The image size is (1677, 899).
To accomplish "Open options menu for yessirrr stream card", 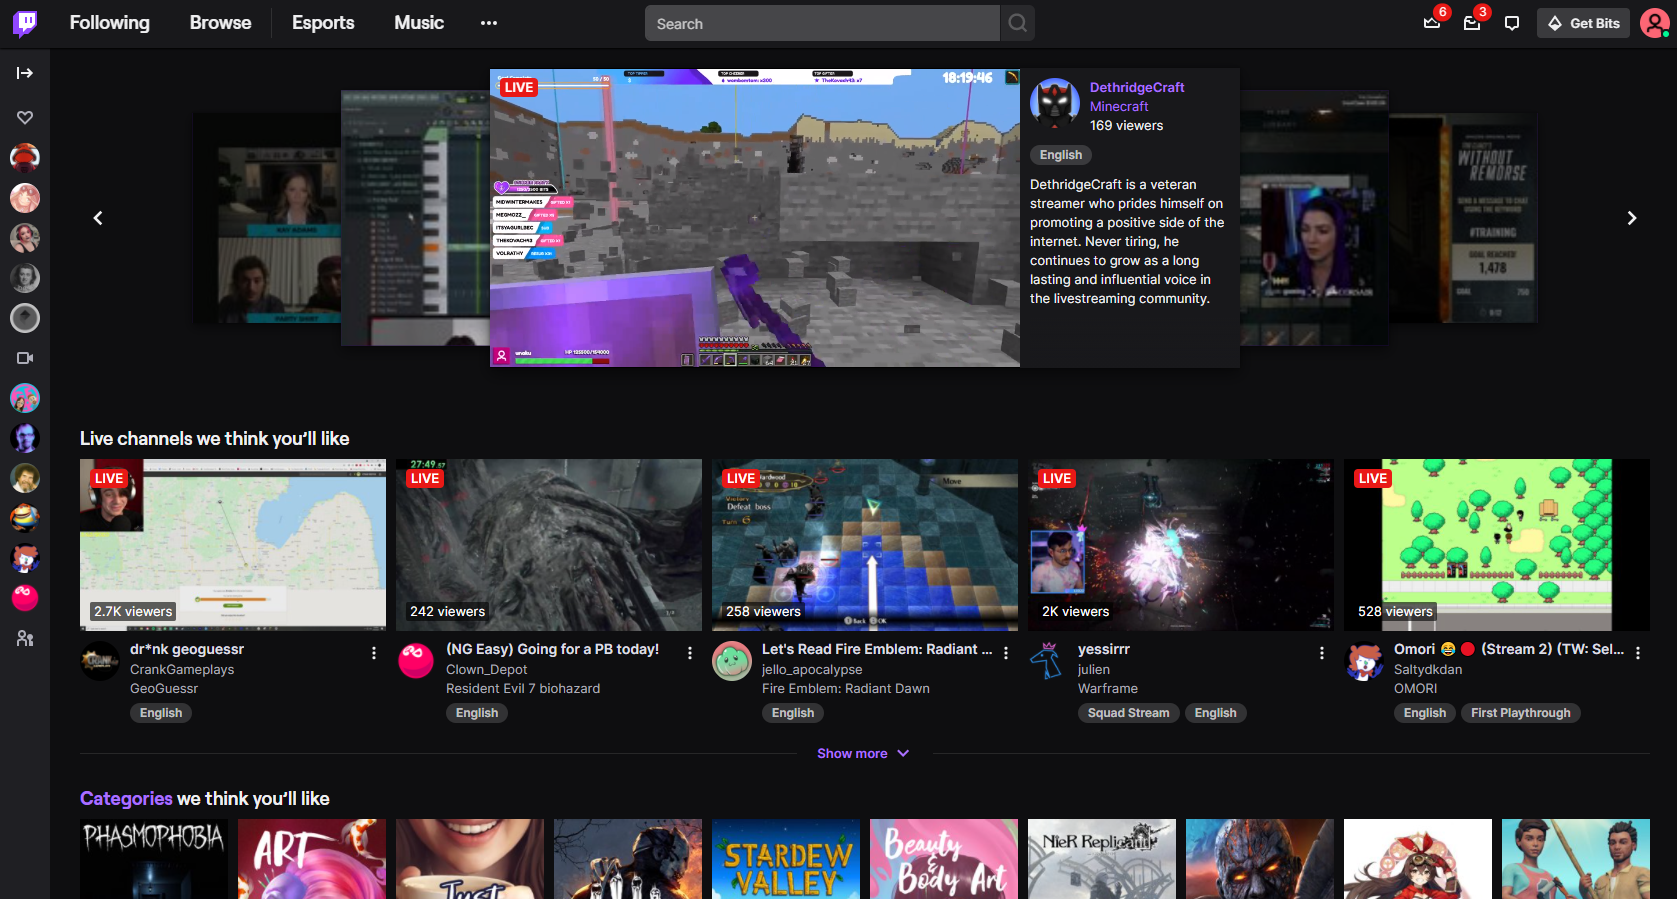I will [1322, 653].
